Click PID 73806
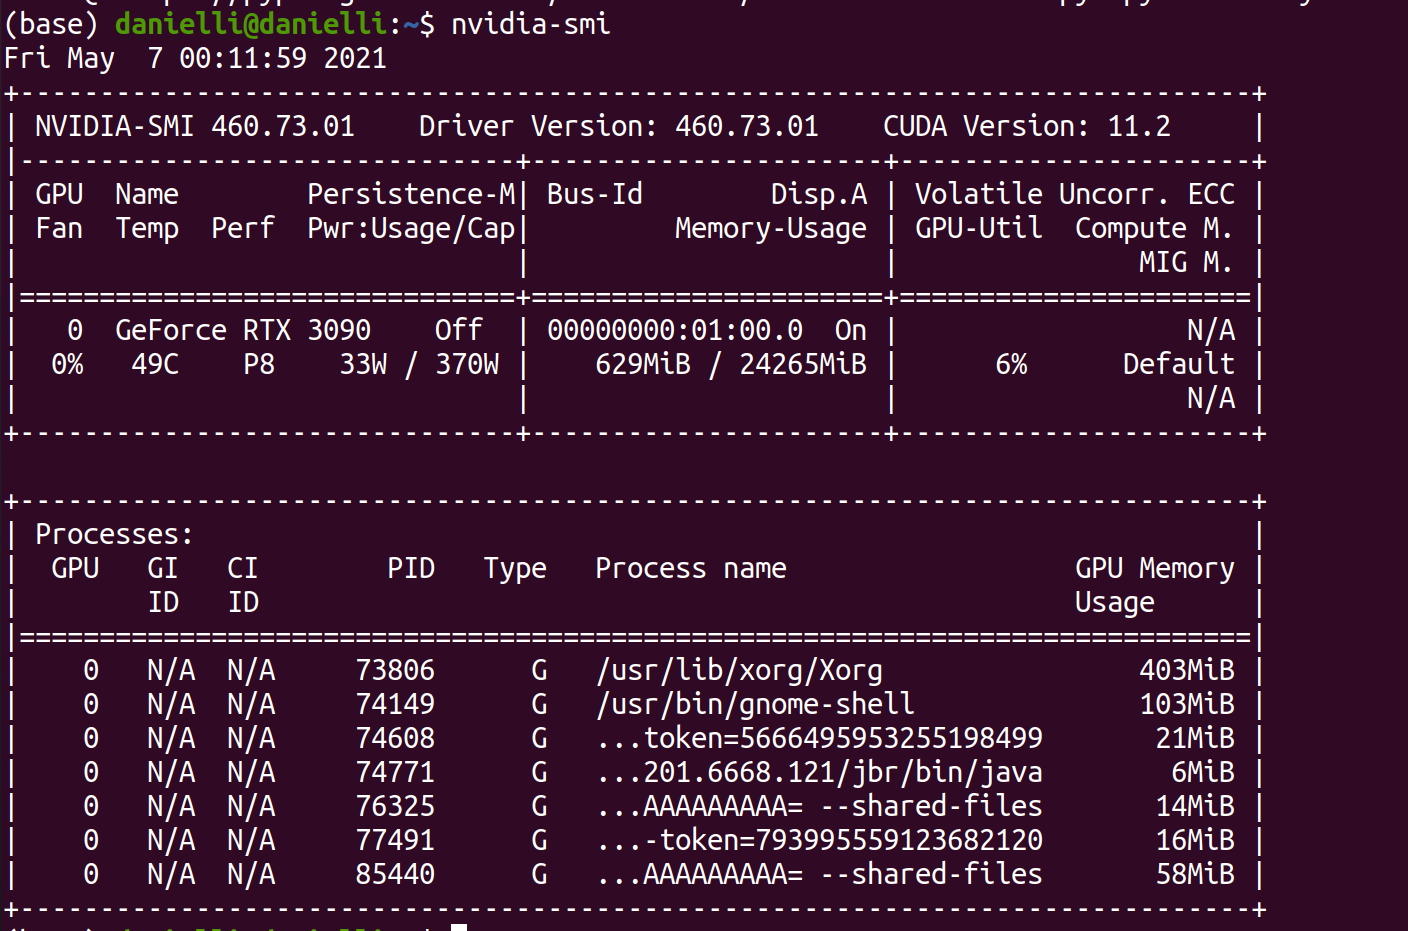The image size is (1408, 931). (395, 670)
